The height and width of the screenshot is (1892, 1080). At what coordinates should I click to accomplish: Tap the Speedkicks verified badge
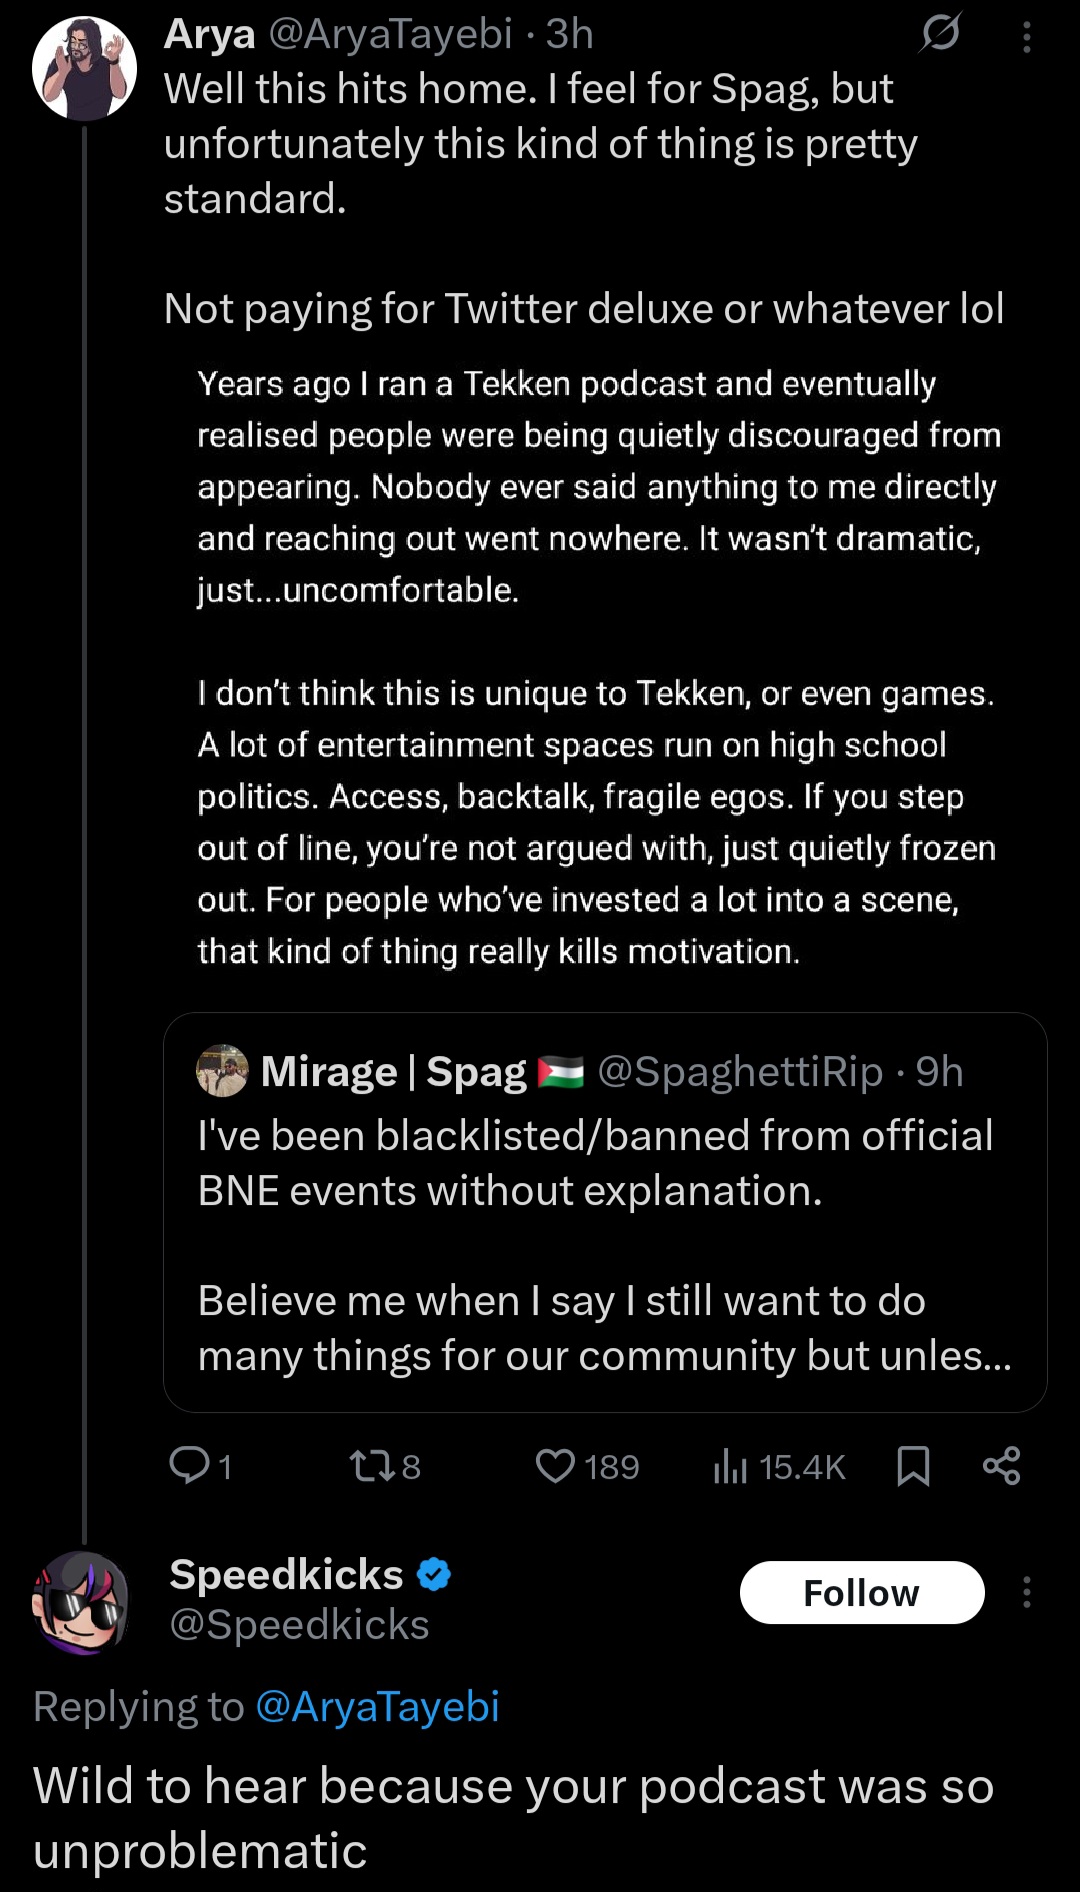coord(433,1575)
